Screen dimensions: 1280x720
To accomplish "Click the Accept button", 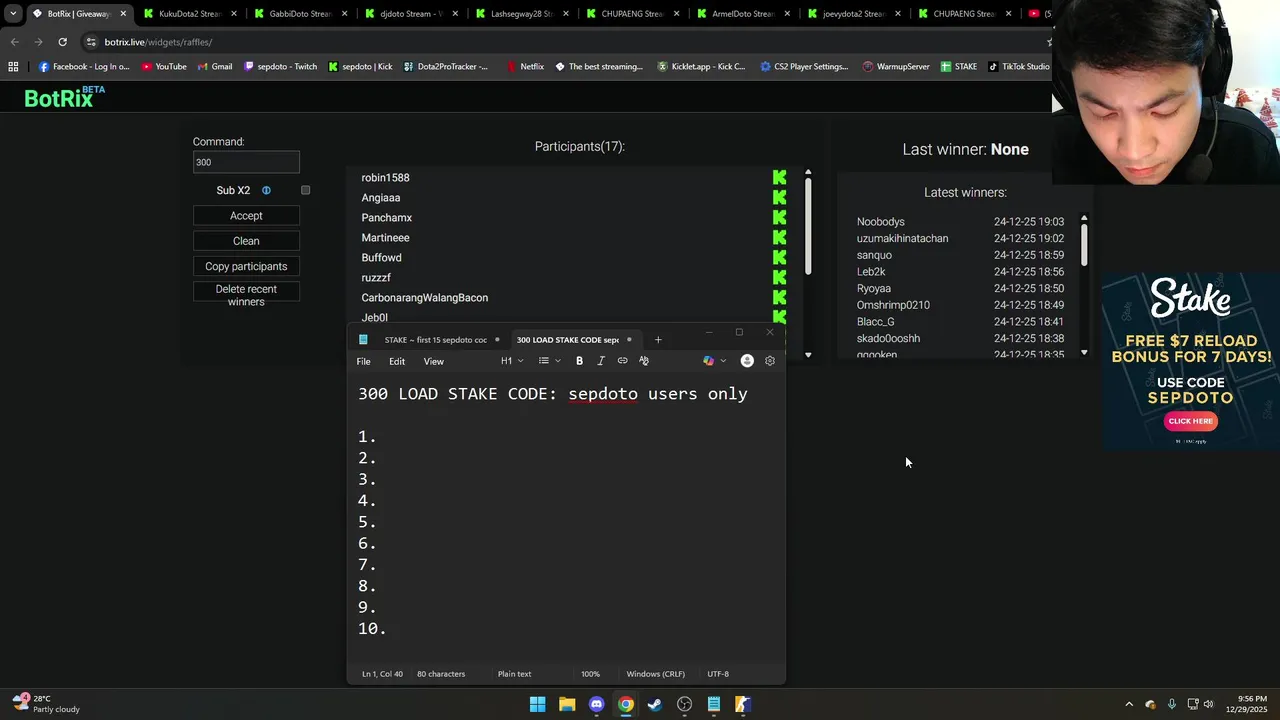I will (246, 216).
